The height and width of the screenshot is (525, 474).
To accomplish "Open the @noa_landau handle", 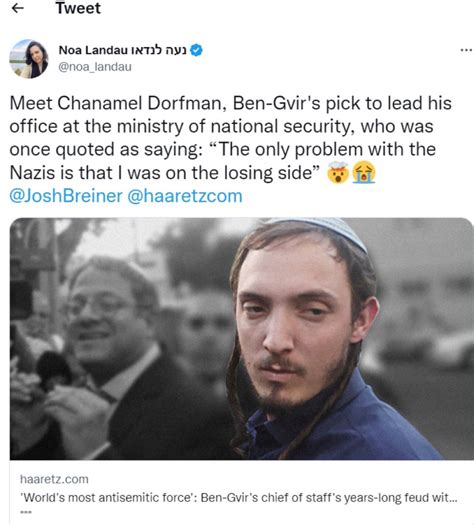I will pyautogui.click(x=95, y=67).
